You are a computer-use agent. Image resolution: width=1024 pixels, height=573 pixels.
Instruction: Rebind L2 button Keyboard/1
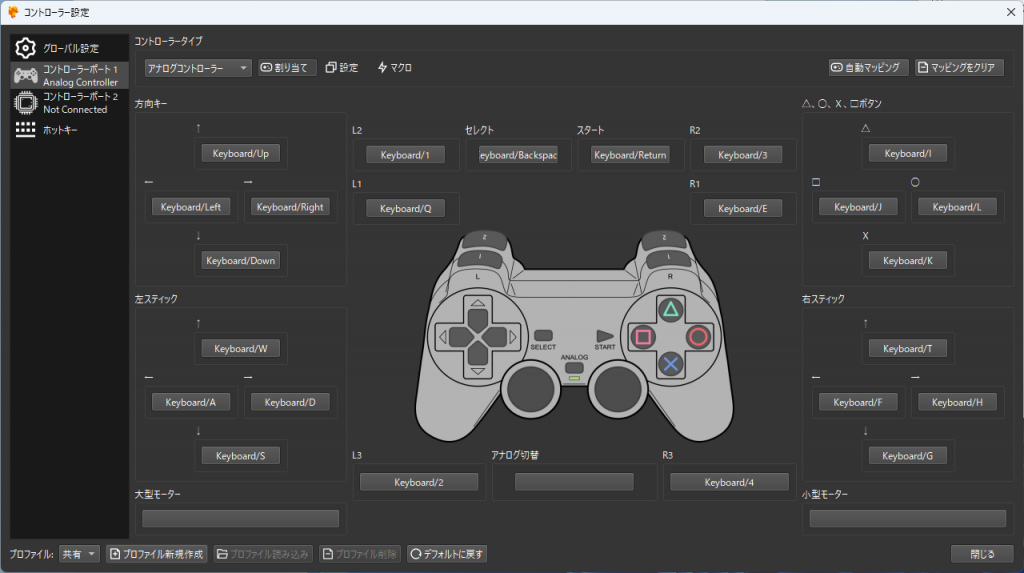tap(405, 155)
